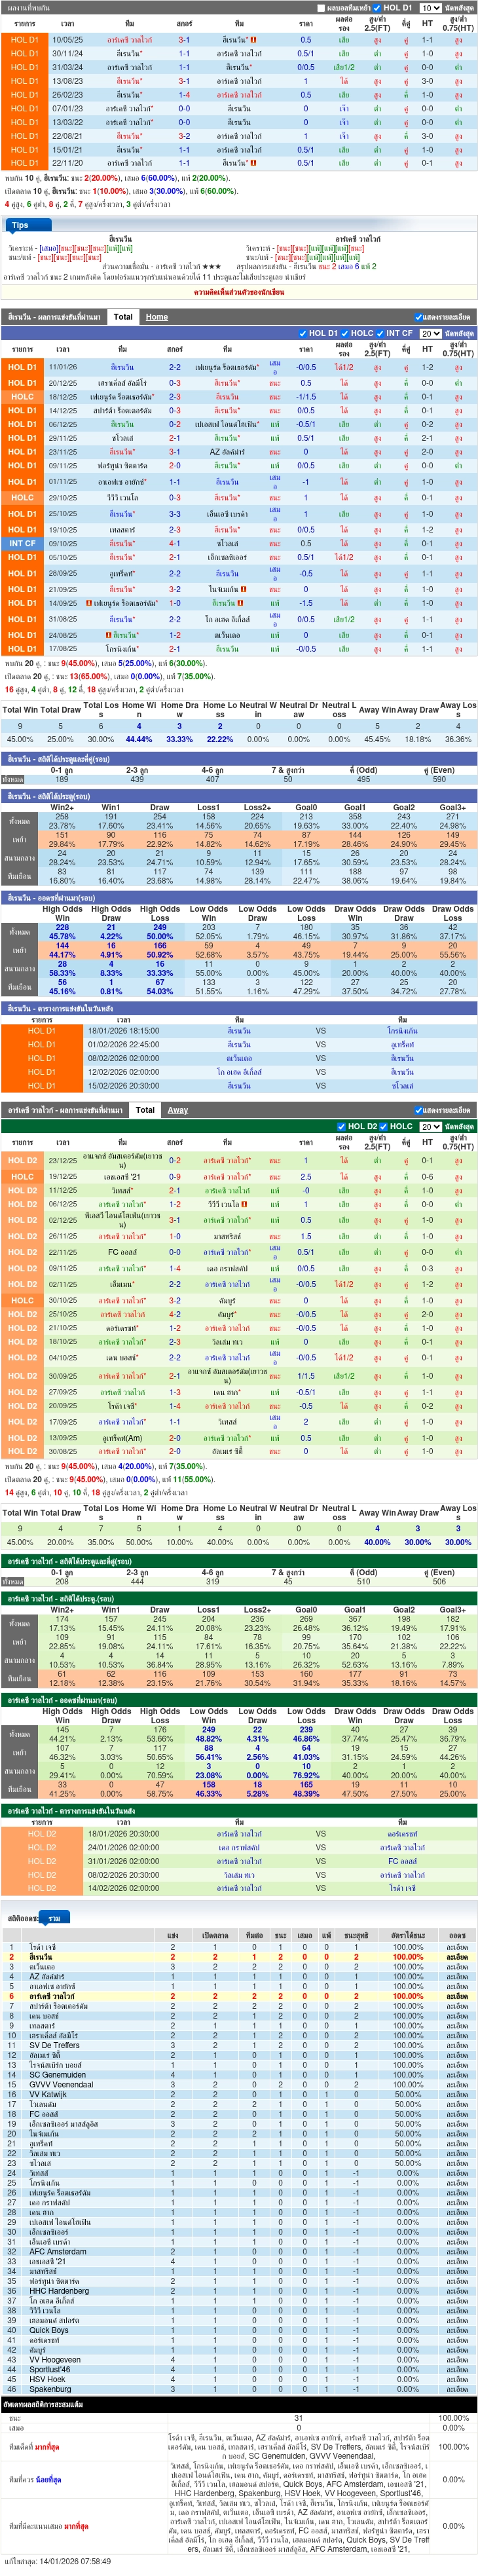Click the INT CF league badge dated 09/10/25

[x=22, y=544]
